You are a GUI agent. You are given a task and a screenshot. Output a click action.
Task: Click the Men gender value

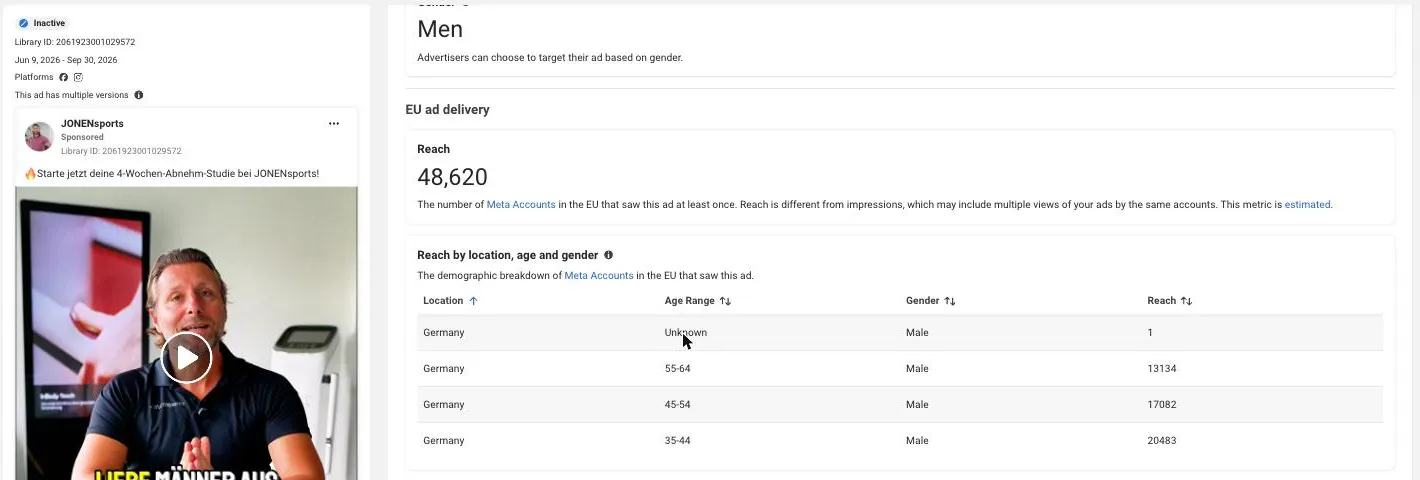click(440, 29)
